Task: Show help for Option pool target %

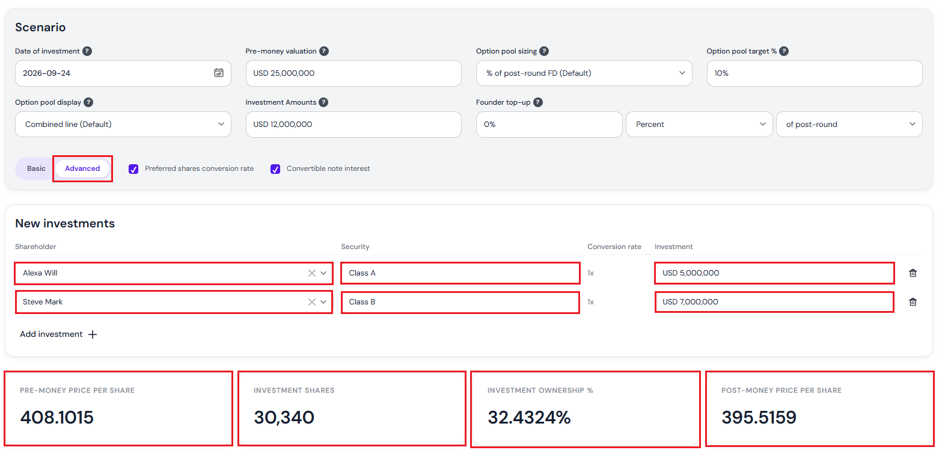Action: (x=784, y=51)
